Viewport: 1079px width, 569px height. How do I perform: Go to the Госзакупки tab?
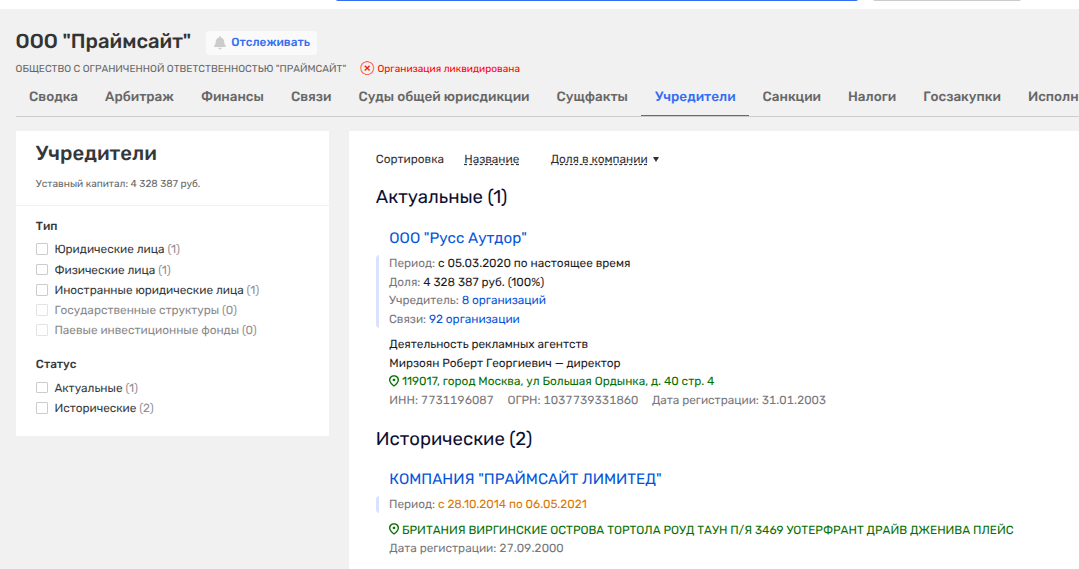click(x=961, y=97)
